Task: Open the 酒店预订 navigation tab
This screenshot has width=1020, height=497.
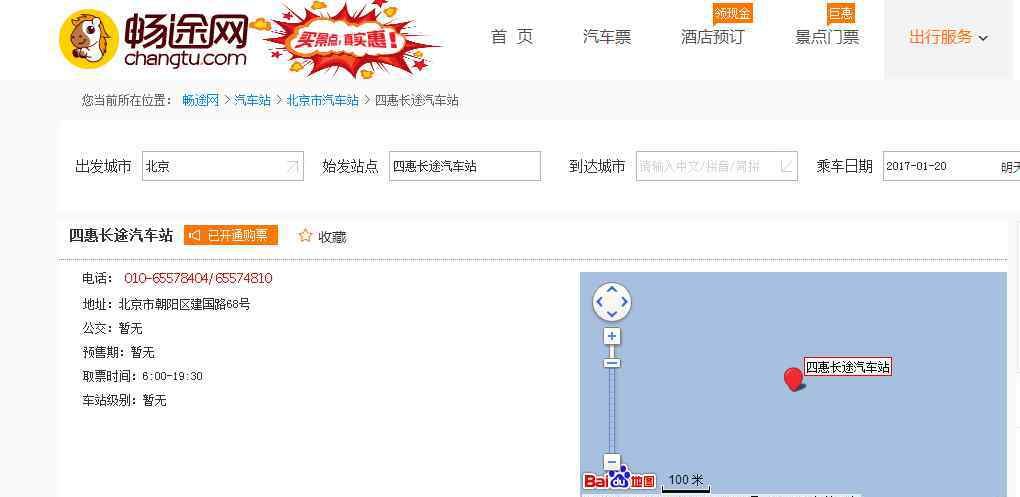Action: pyautogui.click(x=712, y=37)
